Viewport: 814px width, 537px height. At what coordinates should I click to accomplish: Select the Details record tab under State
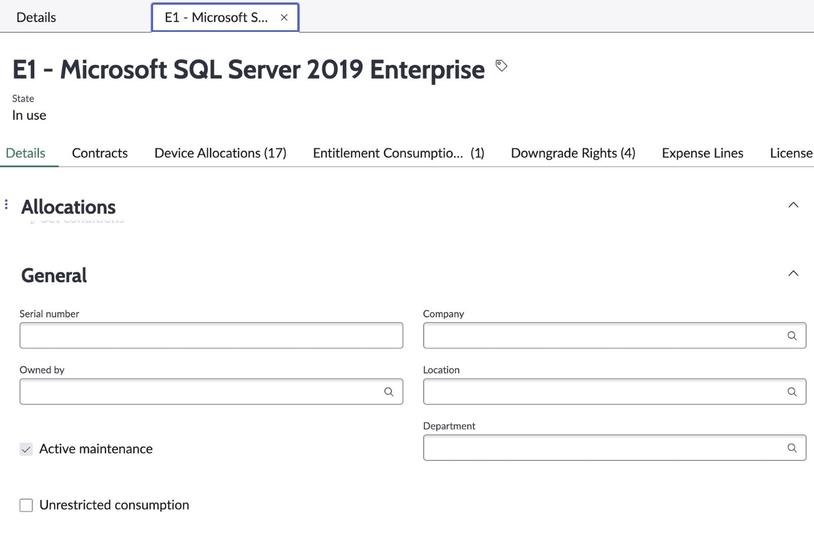tap(25, 153)
